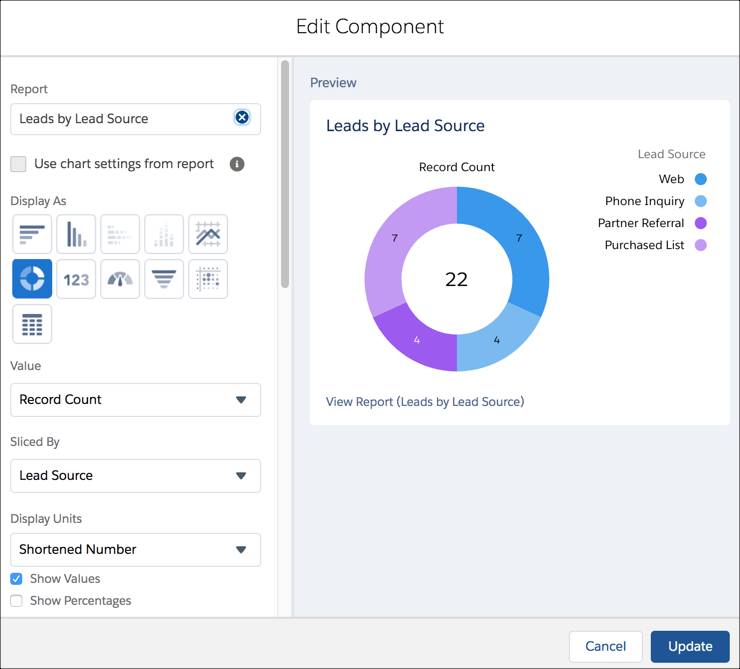Click the Update button
Image resolution: width=740 pixels, height=669 pixels.
(690, 646)
